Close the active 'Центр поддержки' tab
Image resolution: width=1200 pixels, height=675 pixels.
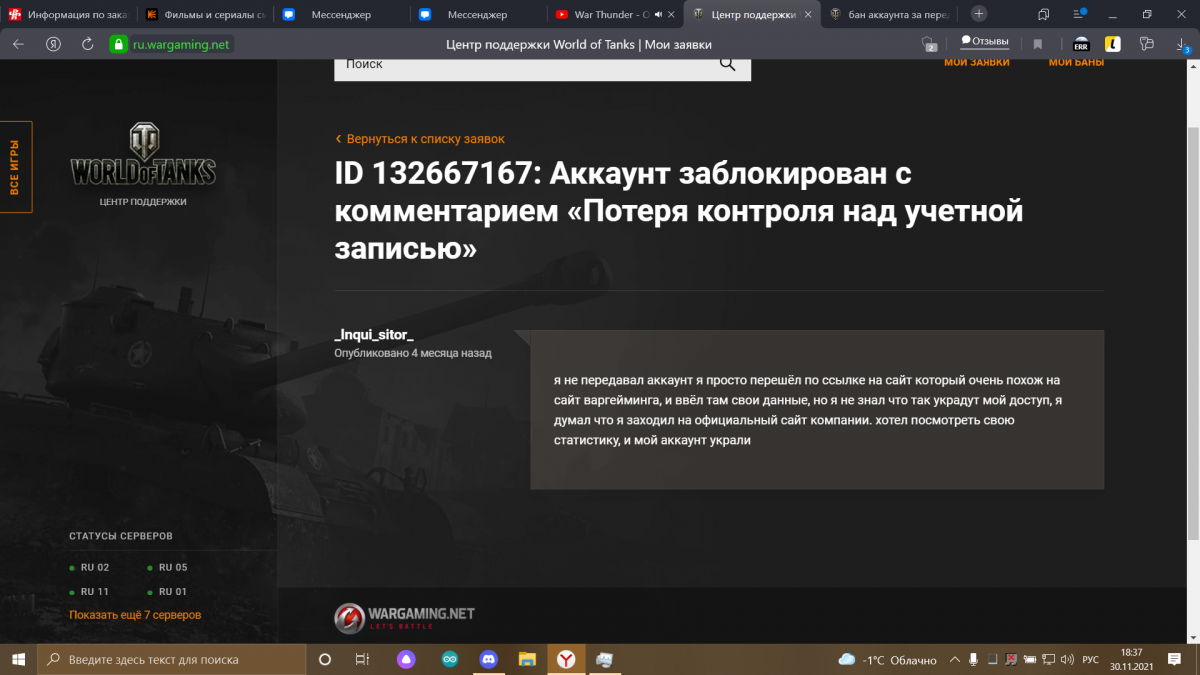[807, 15]
